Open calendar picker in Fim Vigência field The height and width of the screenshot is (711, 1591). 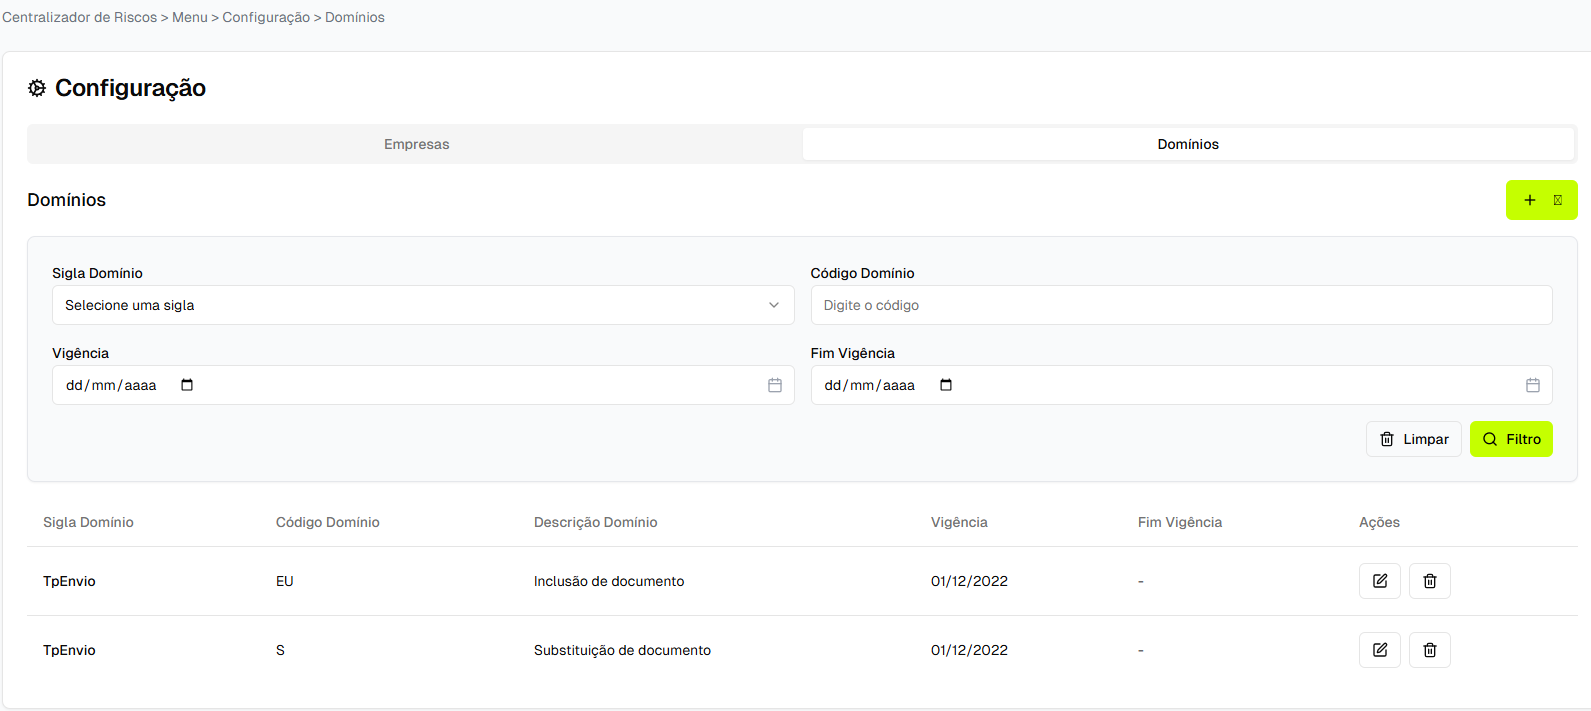tap(946, 385)
